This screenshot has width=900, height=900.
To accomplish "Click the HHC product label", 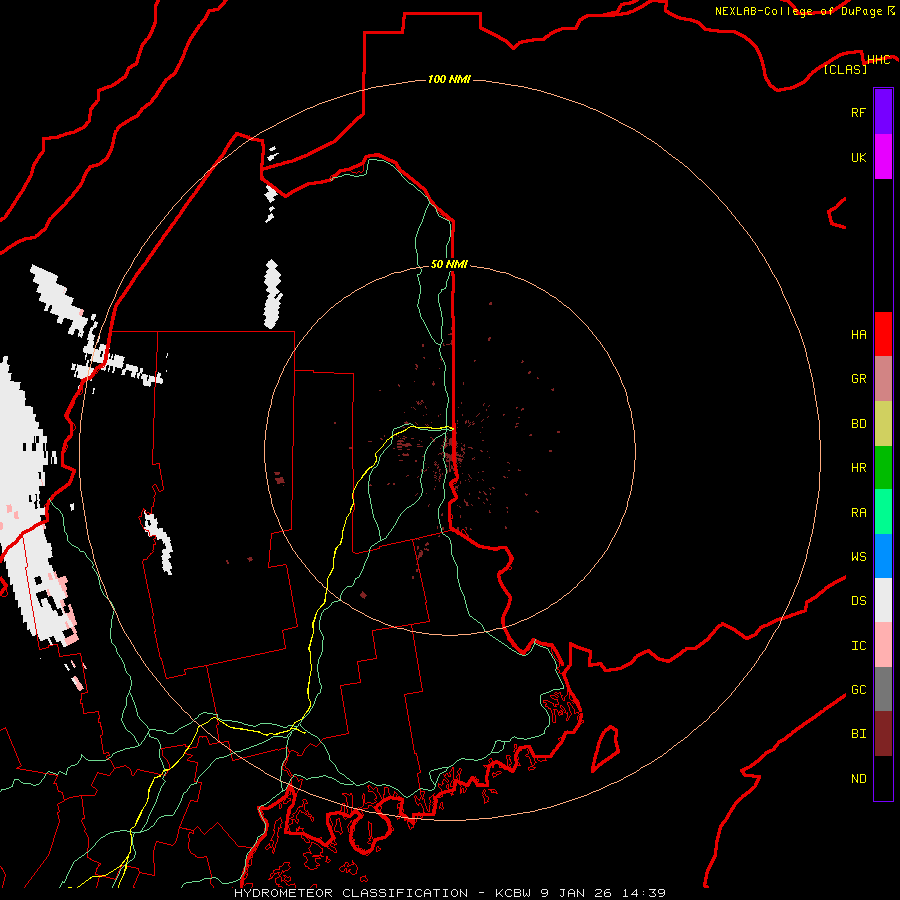I will pyautogui.click(x=878, y=60).
